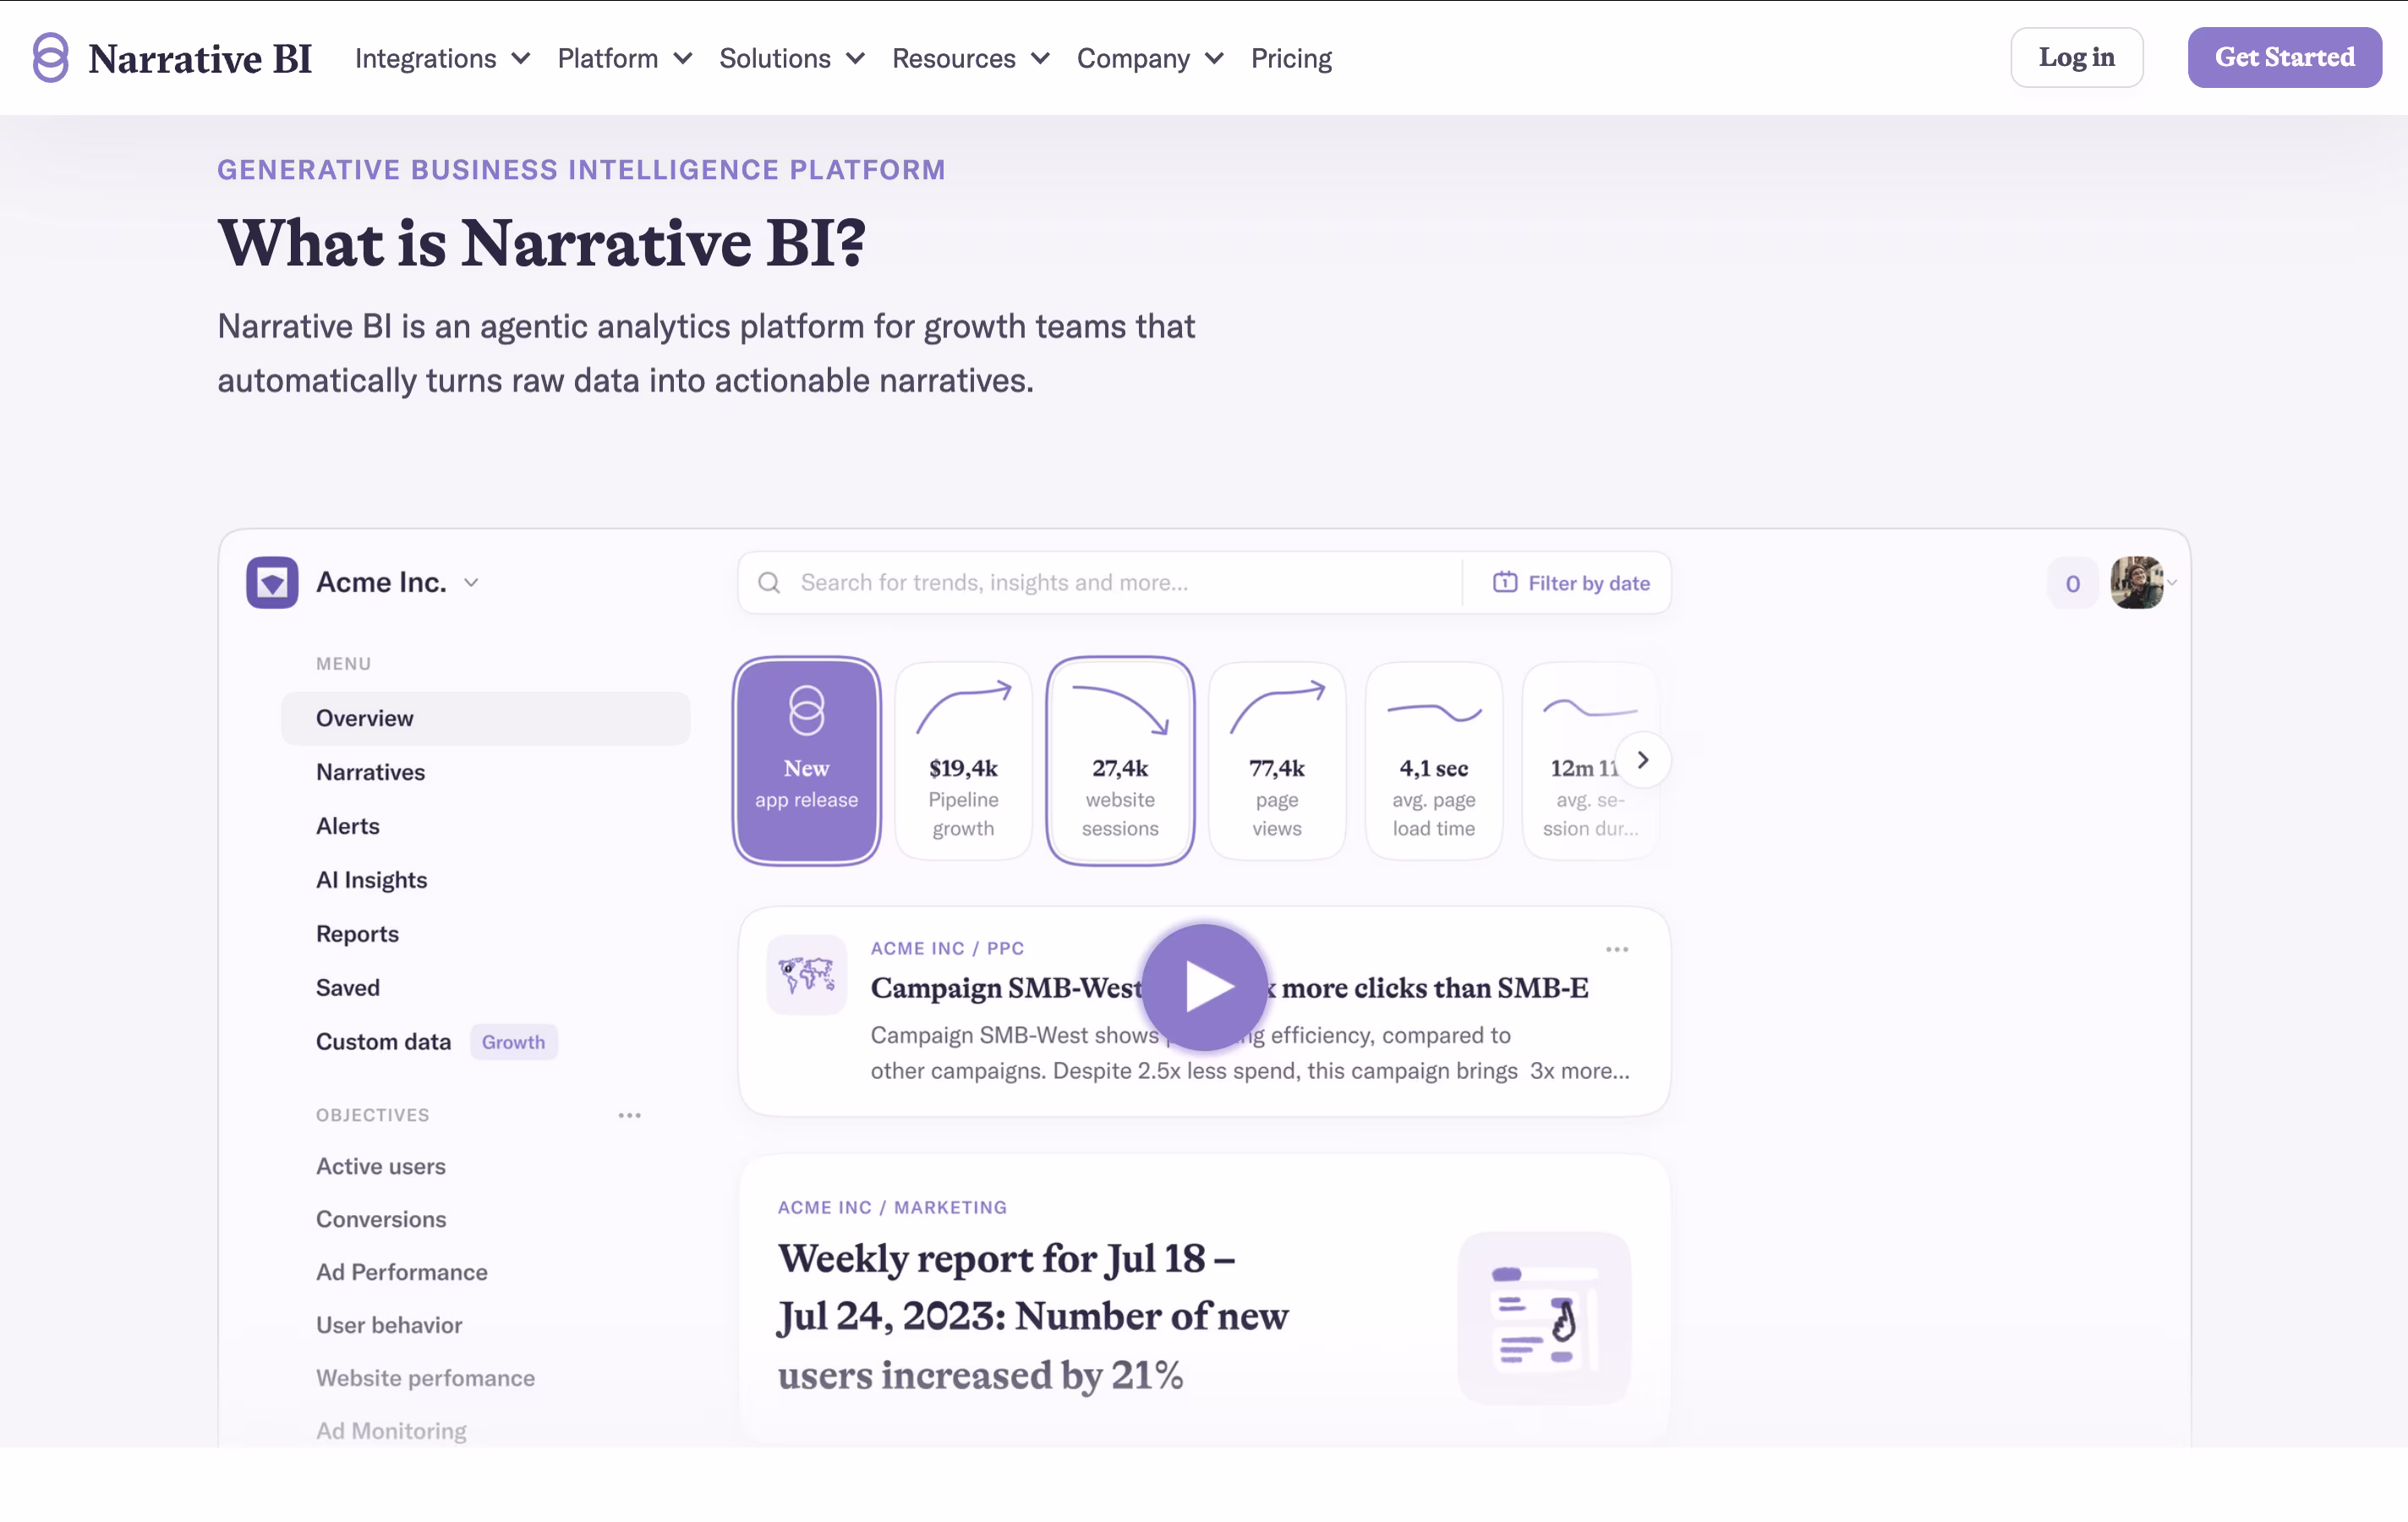Image resolution: width=2408 pixels, height=1522 pixels.
Task: Expand the Acme Inc. workspace chevron
Action: [x=471, y=583]
